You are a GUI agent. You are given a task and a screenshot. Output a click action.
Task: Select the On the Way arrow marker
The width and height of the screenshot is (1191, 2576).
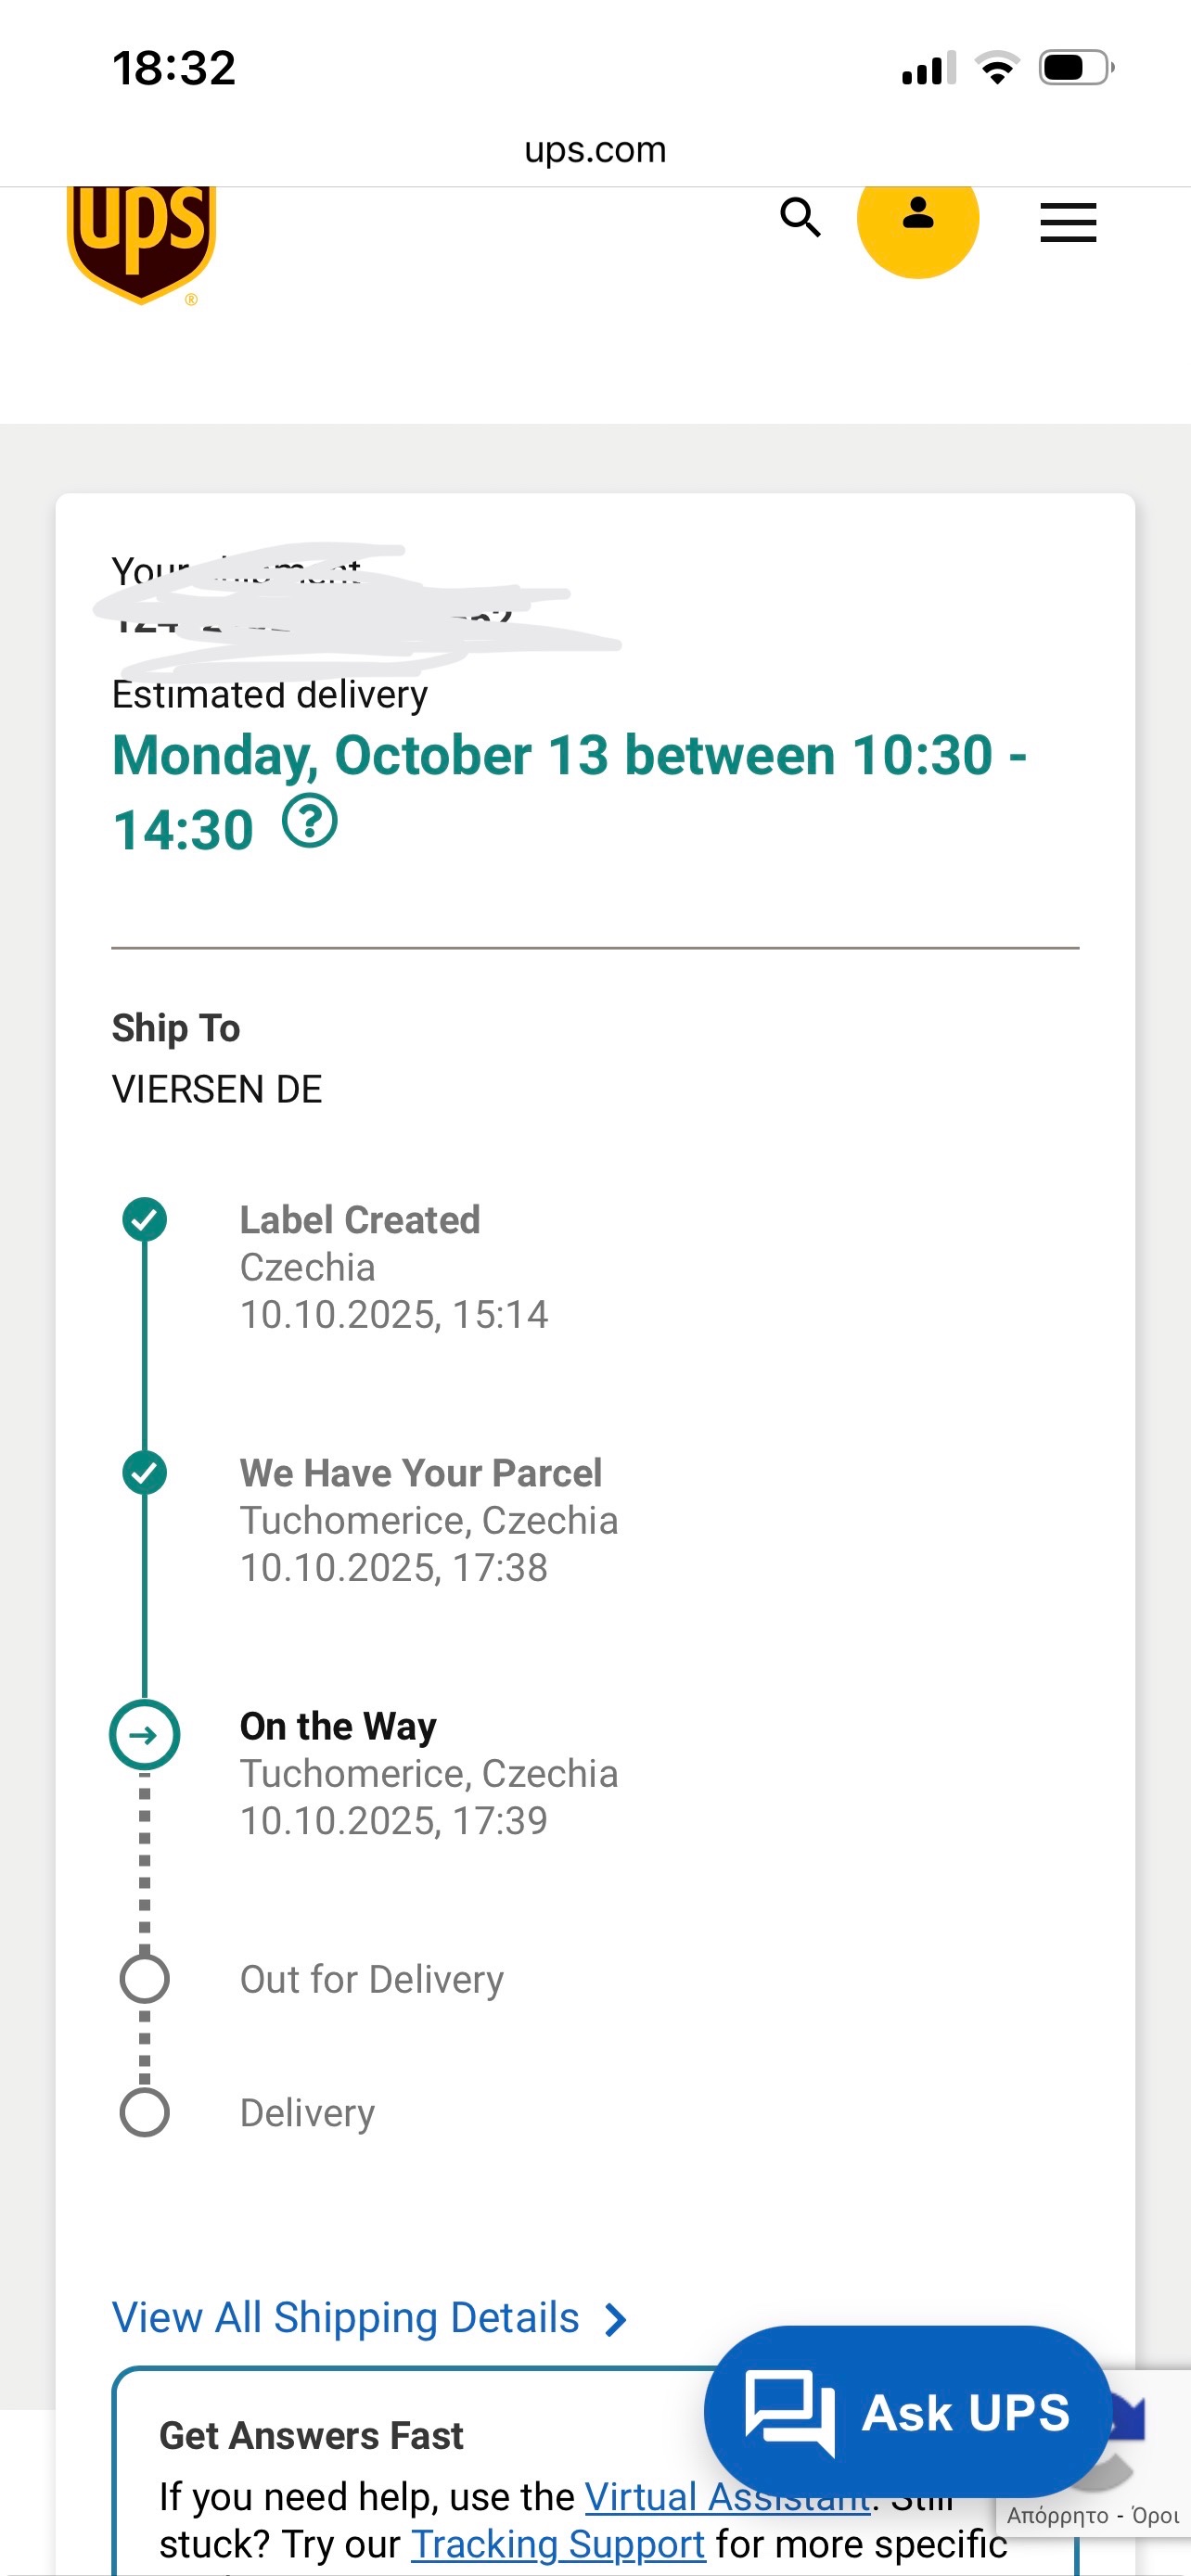145,1734
